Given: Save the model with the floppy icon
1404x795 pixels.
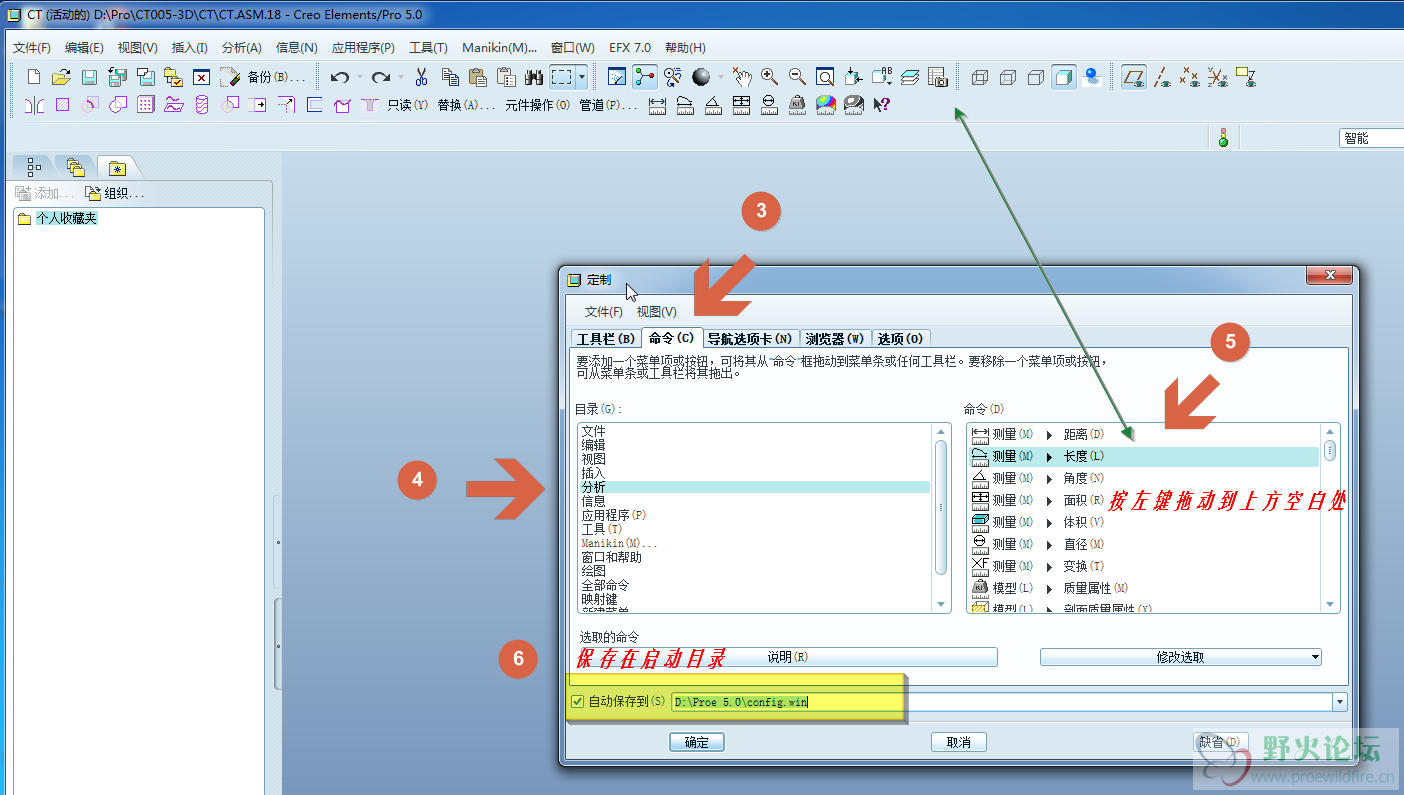Looking at the screenshot, I should point(89,77).
